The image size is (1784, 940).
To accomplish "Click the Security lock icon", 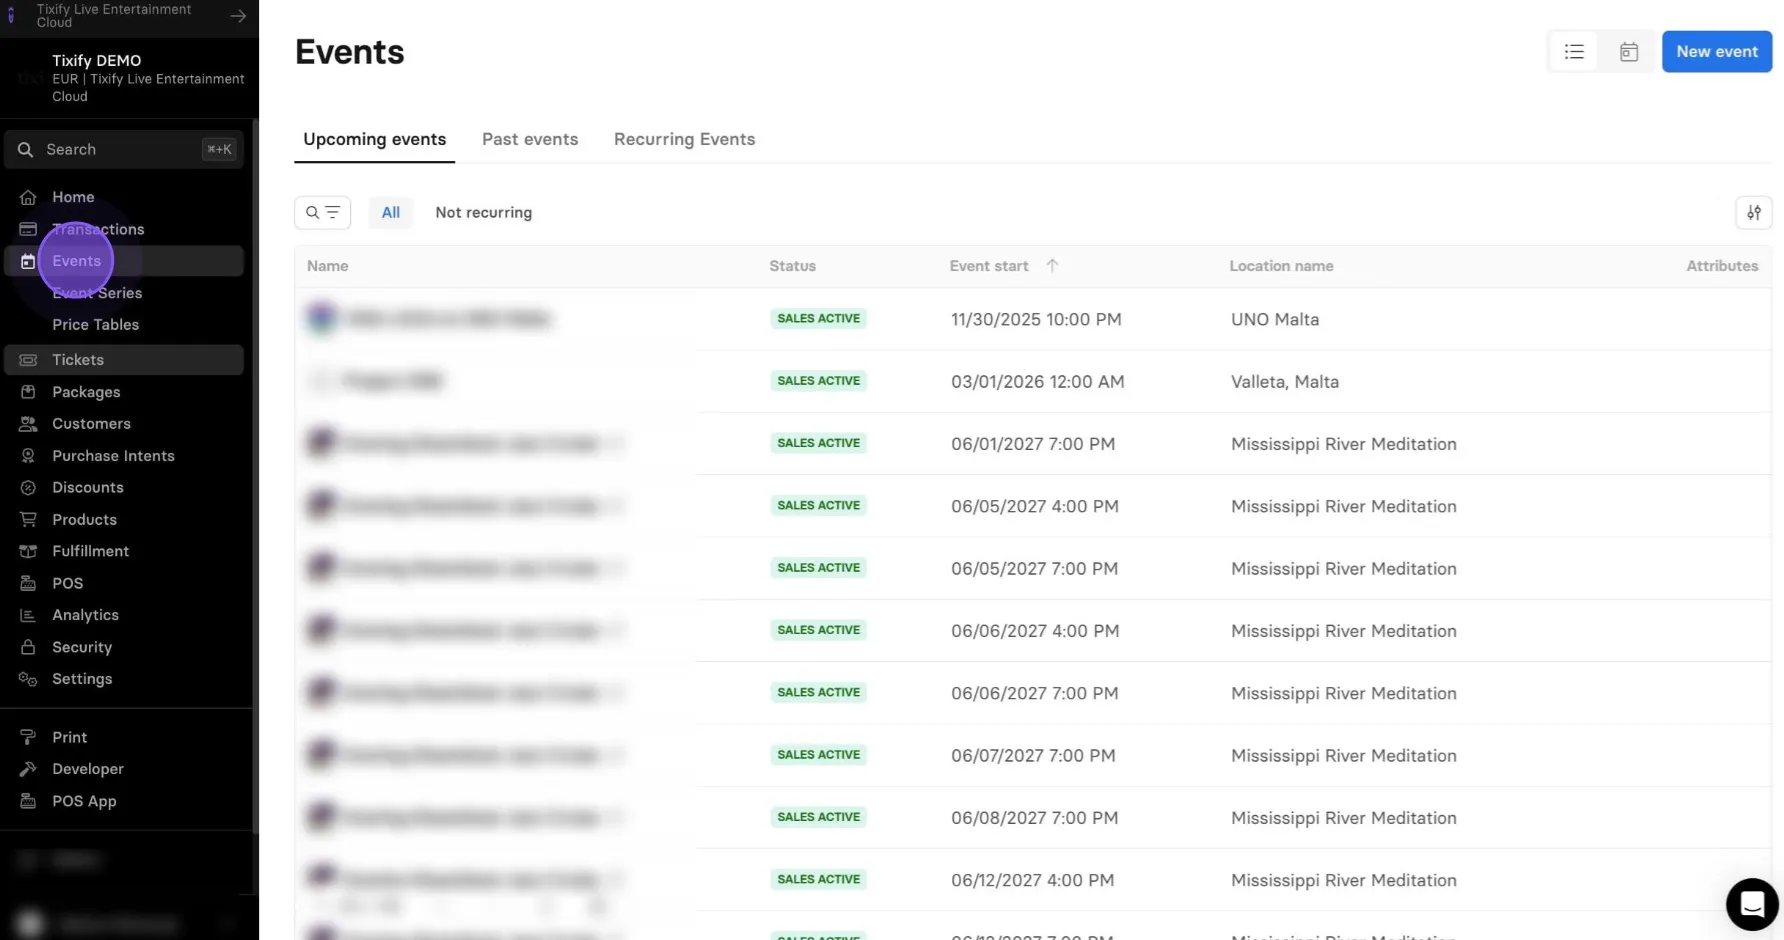I will 28,647.
